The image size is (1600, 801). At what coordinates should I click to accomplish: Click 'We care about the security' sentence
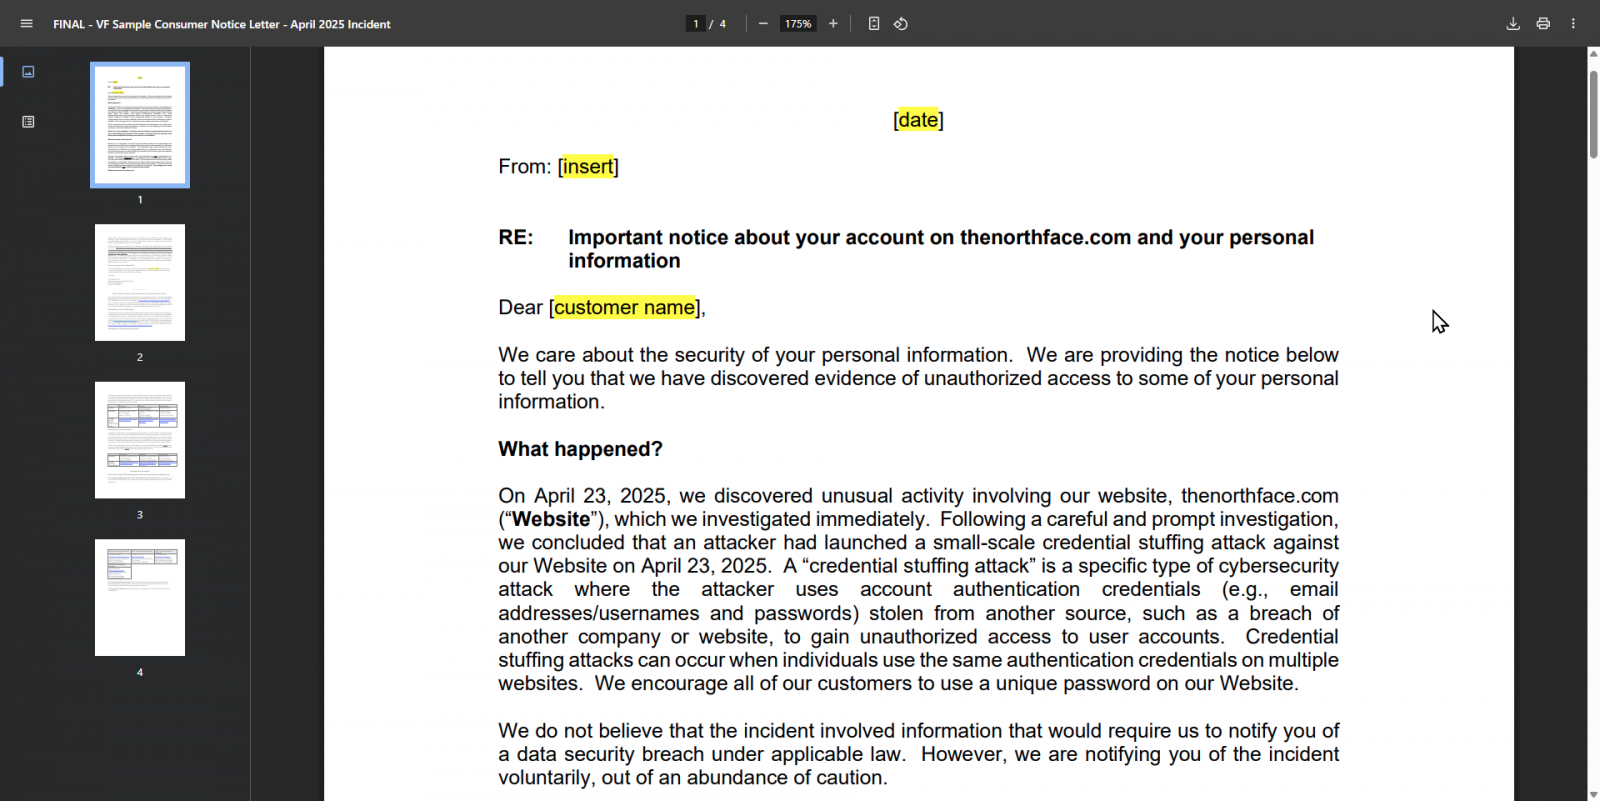point(755,355)
